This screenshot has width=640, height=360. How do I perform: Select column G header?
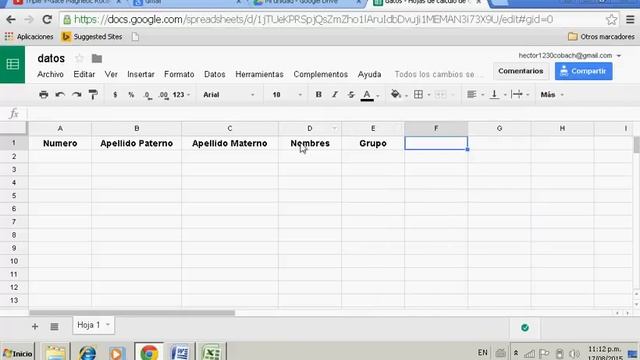click(499, 128)
